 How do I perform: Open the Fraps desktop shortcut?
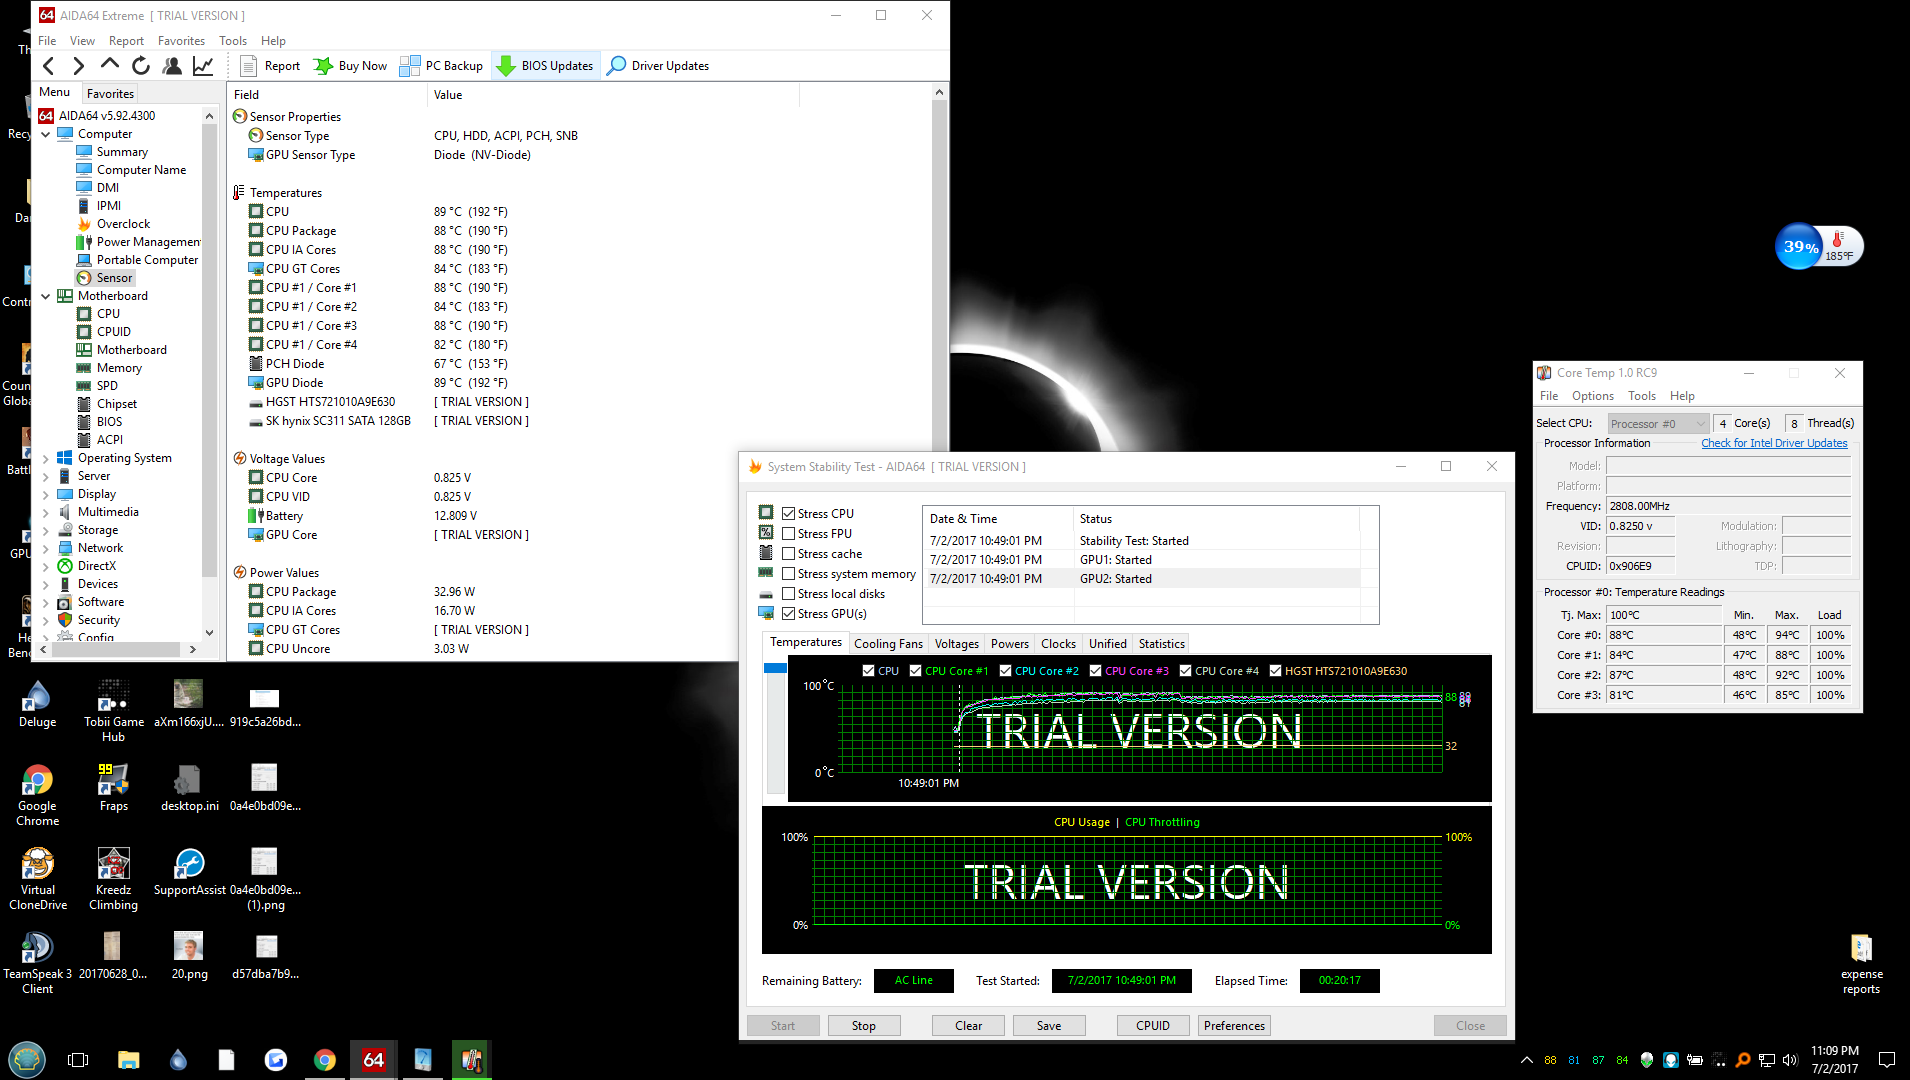coord(114,788)
